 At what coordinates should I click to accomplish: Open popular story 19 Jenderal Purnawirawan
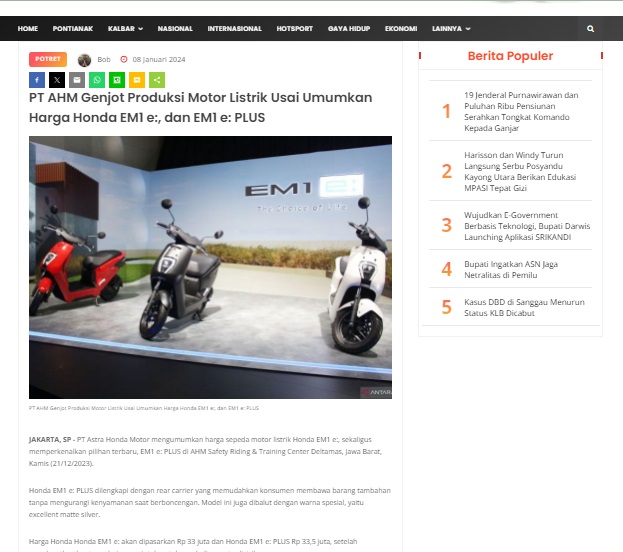(x=521, y=112)
